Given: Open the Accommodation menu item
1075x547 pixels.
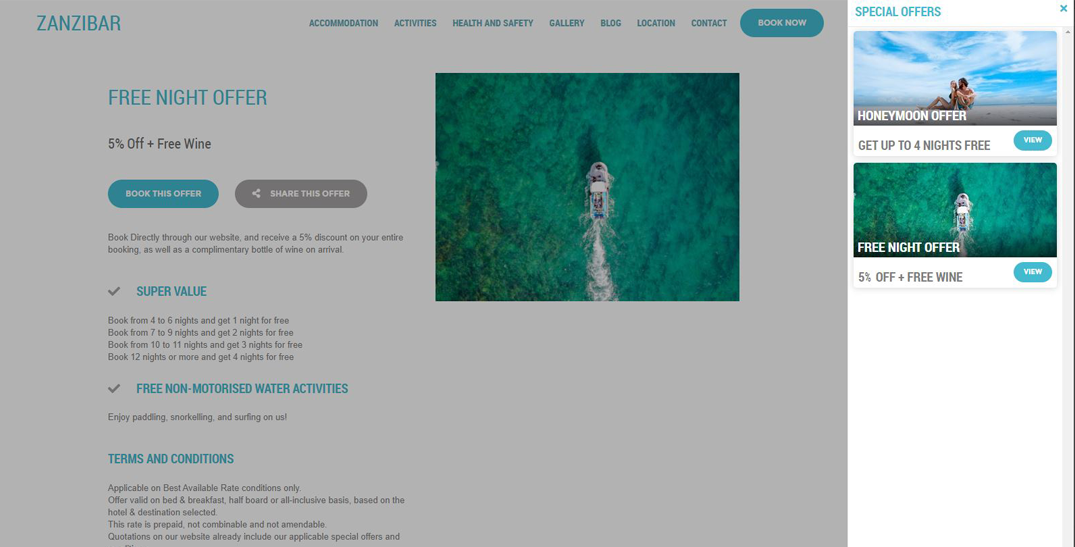Looking at the screenshot, I should click(x=343, y=23).
